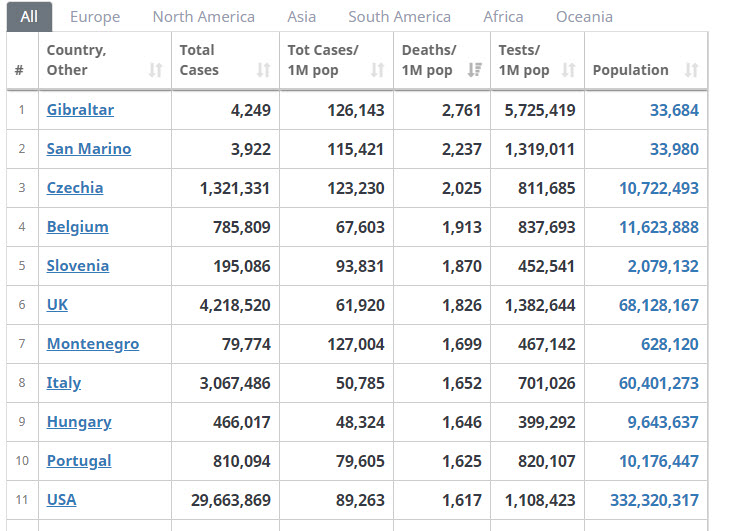
Task: Click UK population 68,128,167
Action: point(659,305)
